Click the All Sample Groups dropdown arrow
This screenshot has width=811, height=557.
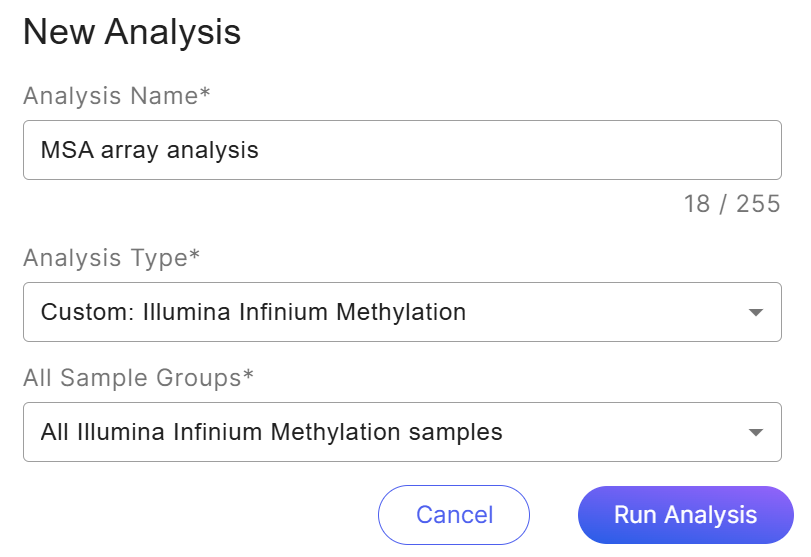tap(756, 433)
